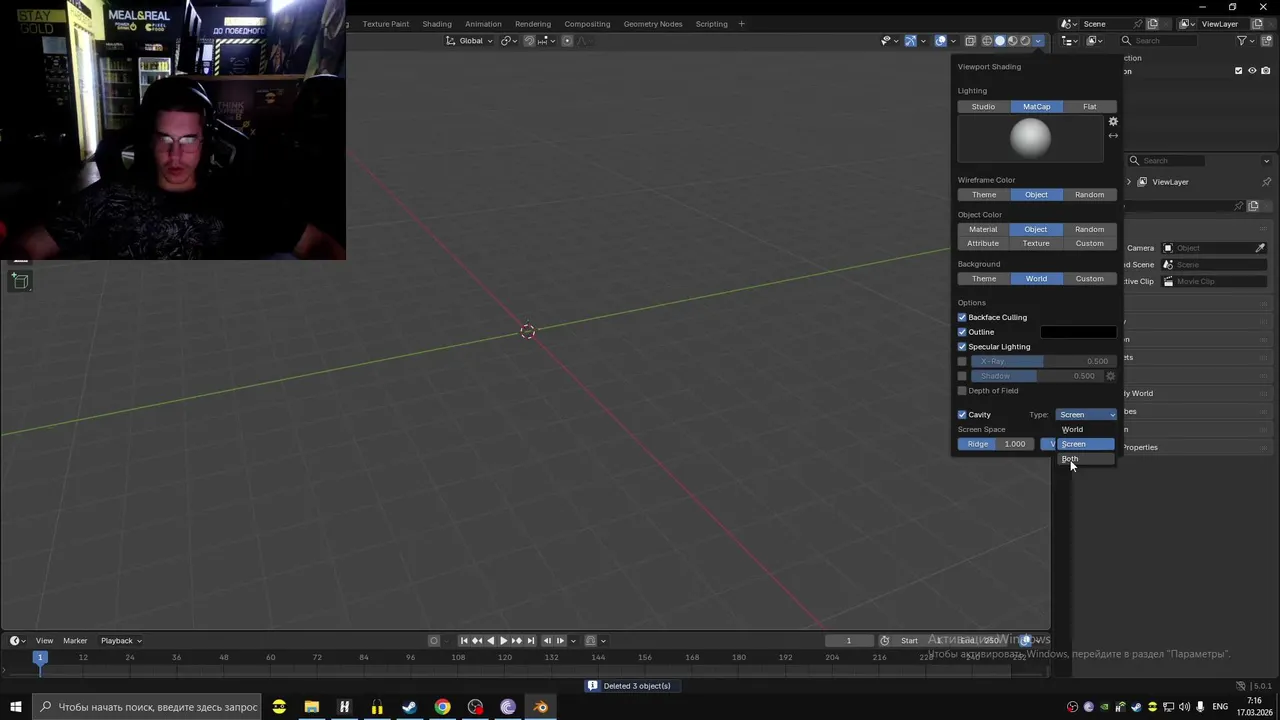
Task: Set Background to World
Action: click(1036, 279)
